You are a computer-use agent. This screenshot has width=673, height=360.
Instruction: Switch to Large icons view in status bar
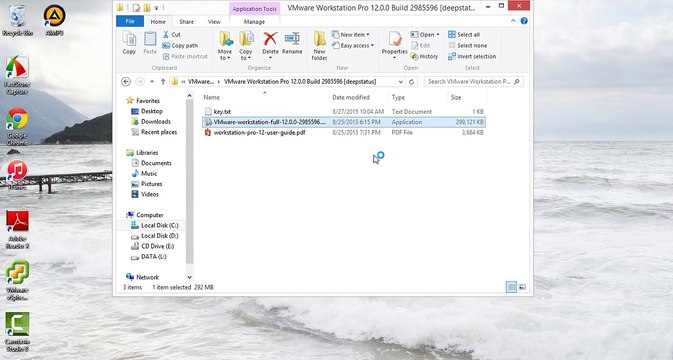(522, 287)
